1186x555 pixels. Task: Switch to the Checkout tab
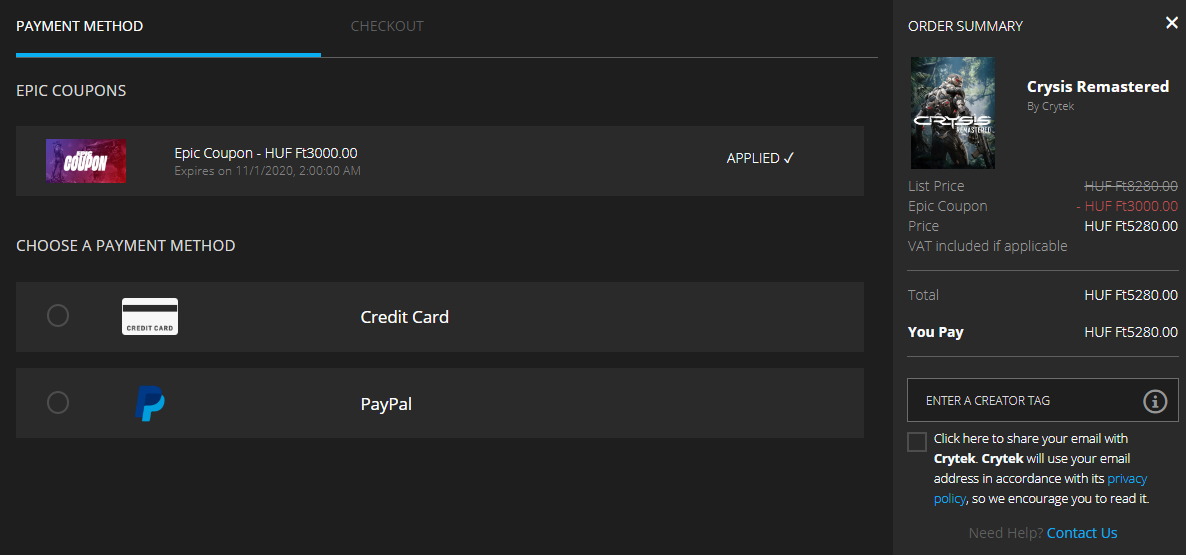pyautogui.click(x=387, y=26)
